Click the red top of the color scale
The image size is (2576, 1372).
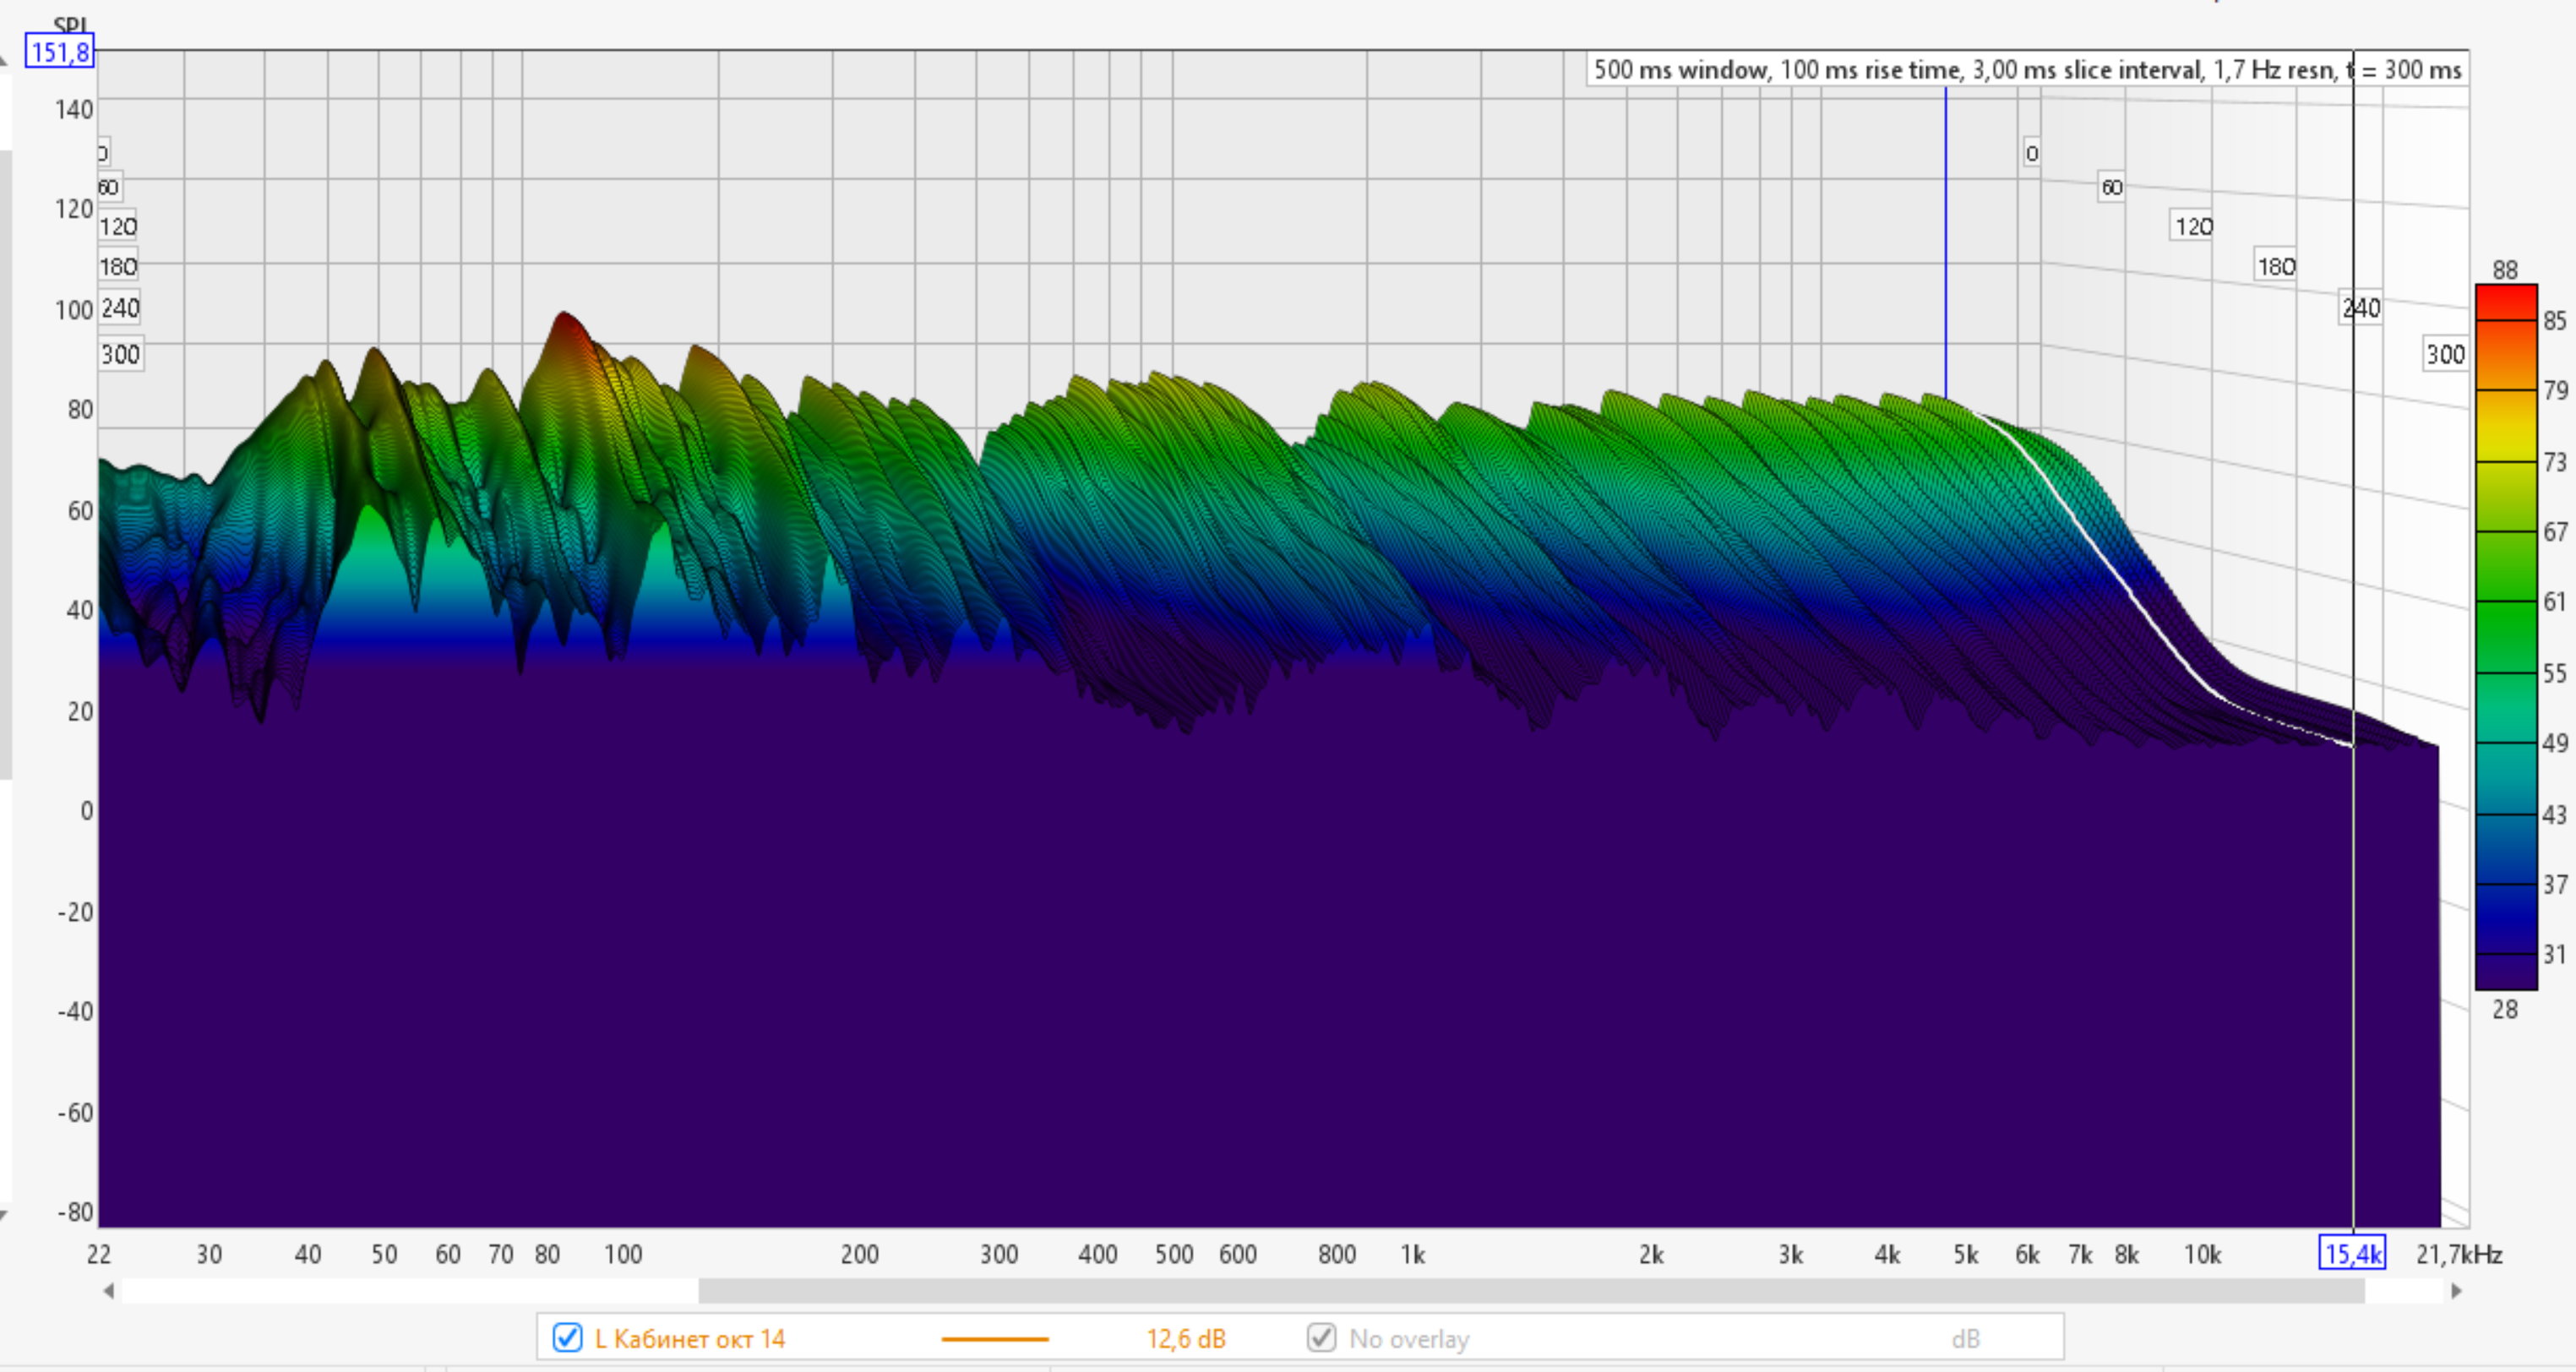click(x=2505, y=298)
